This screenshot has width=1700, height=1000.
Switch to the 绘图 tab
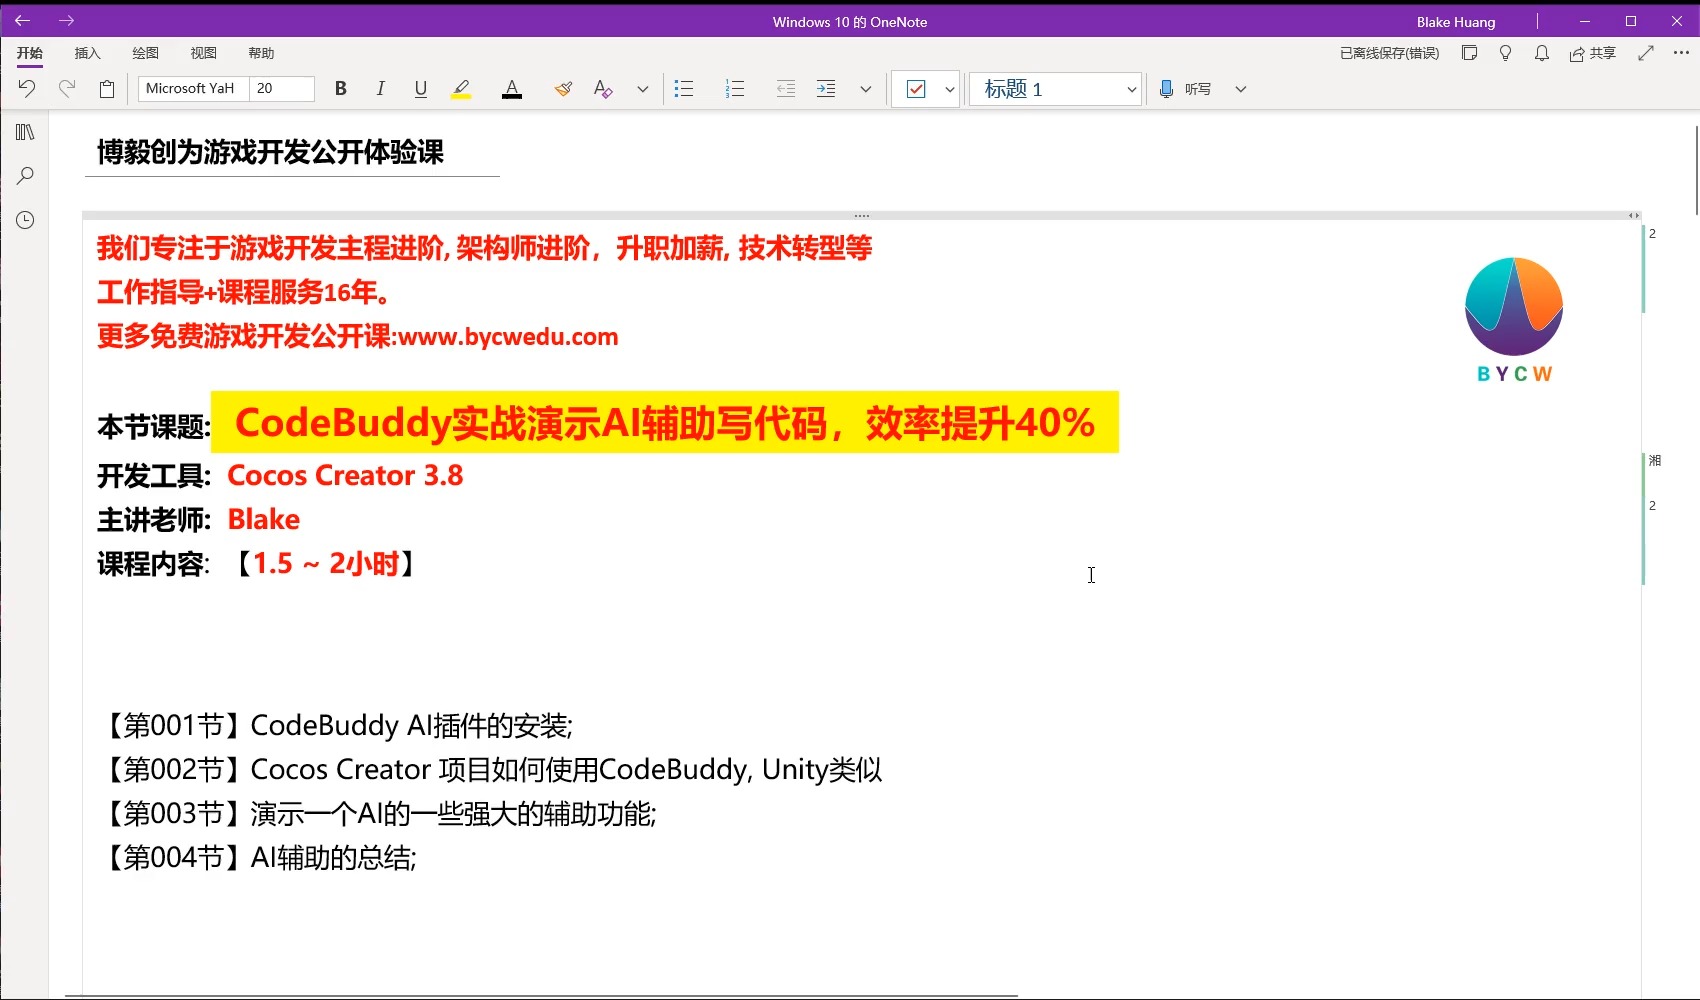click(146, 53)
